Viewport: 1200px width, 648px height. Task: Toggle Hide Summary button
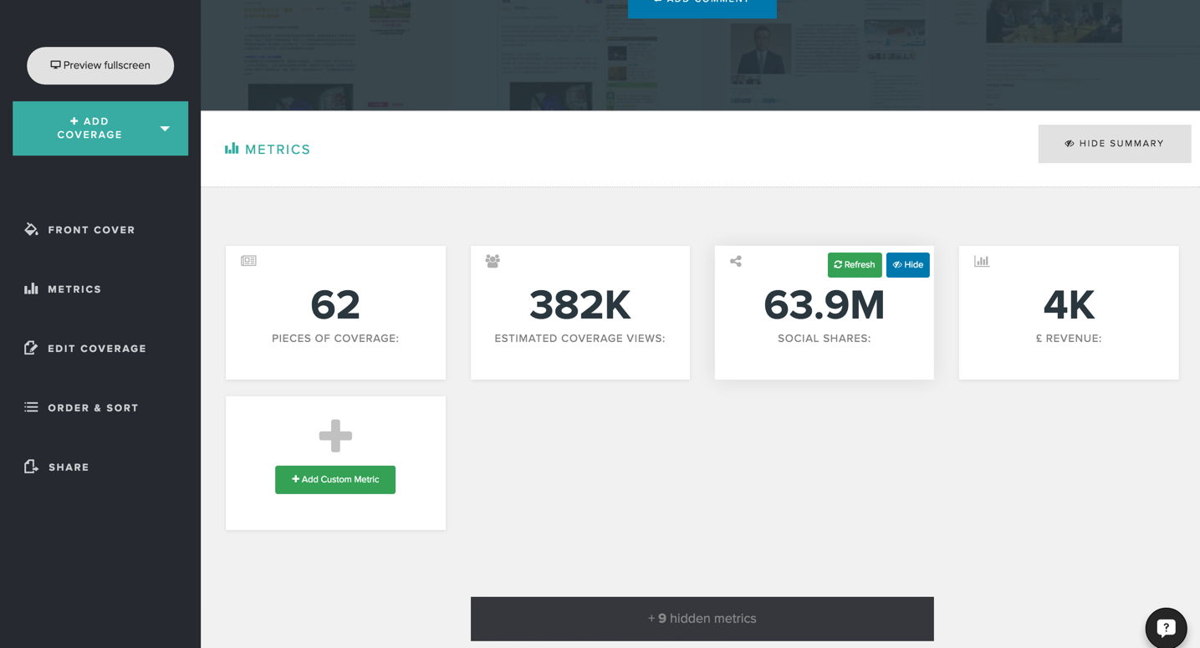coord(1114,144)
